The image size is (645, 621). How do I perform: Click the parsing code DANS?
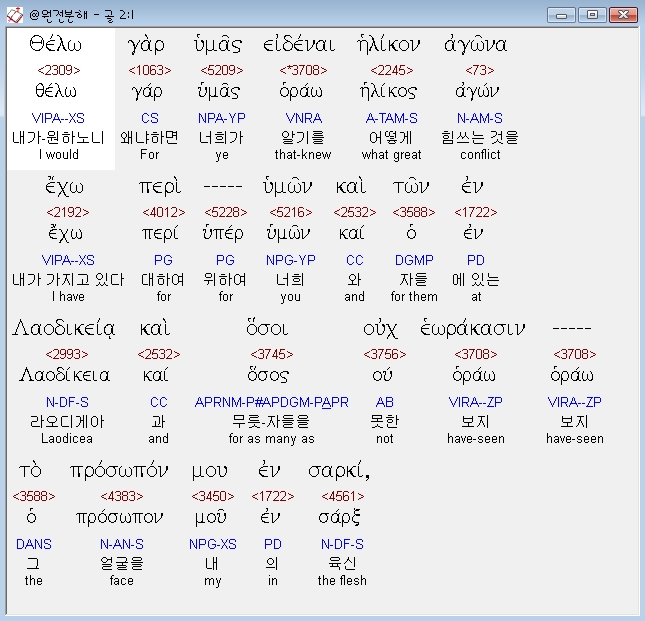(x=34, y=545)
